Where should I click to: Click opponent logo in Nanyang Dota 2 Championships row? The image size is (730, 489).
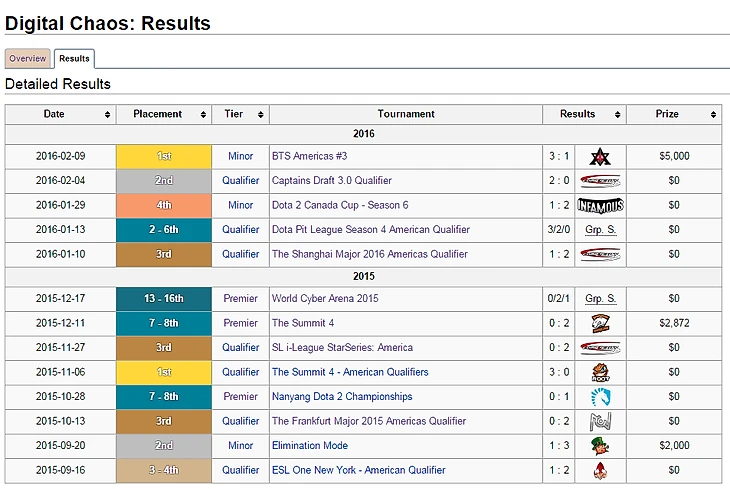coord(600,397)
